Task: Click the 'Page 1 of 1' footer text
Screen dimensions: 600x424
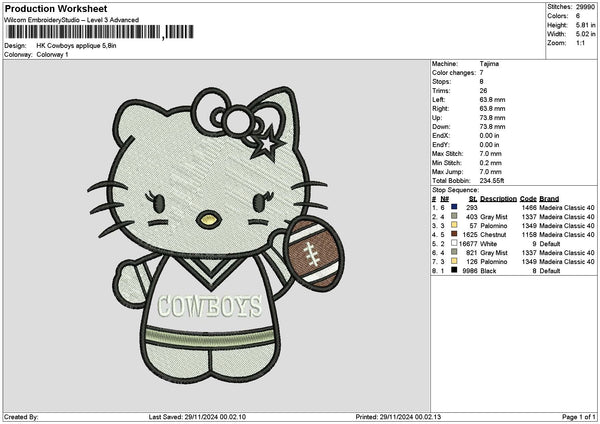Action: [x=579, y=417]
